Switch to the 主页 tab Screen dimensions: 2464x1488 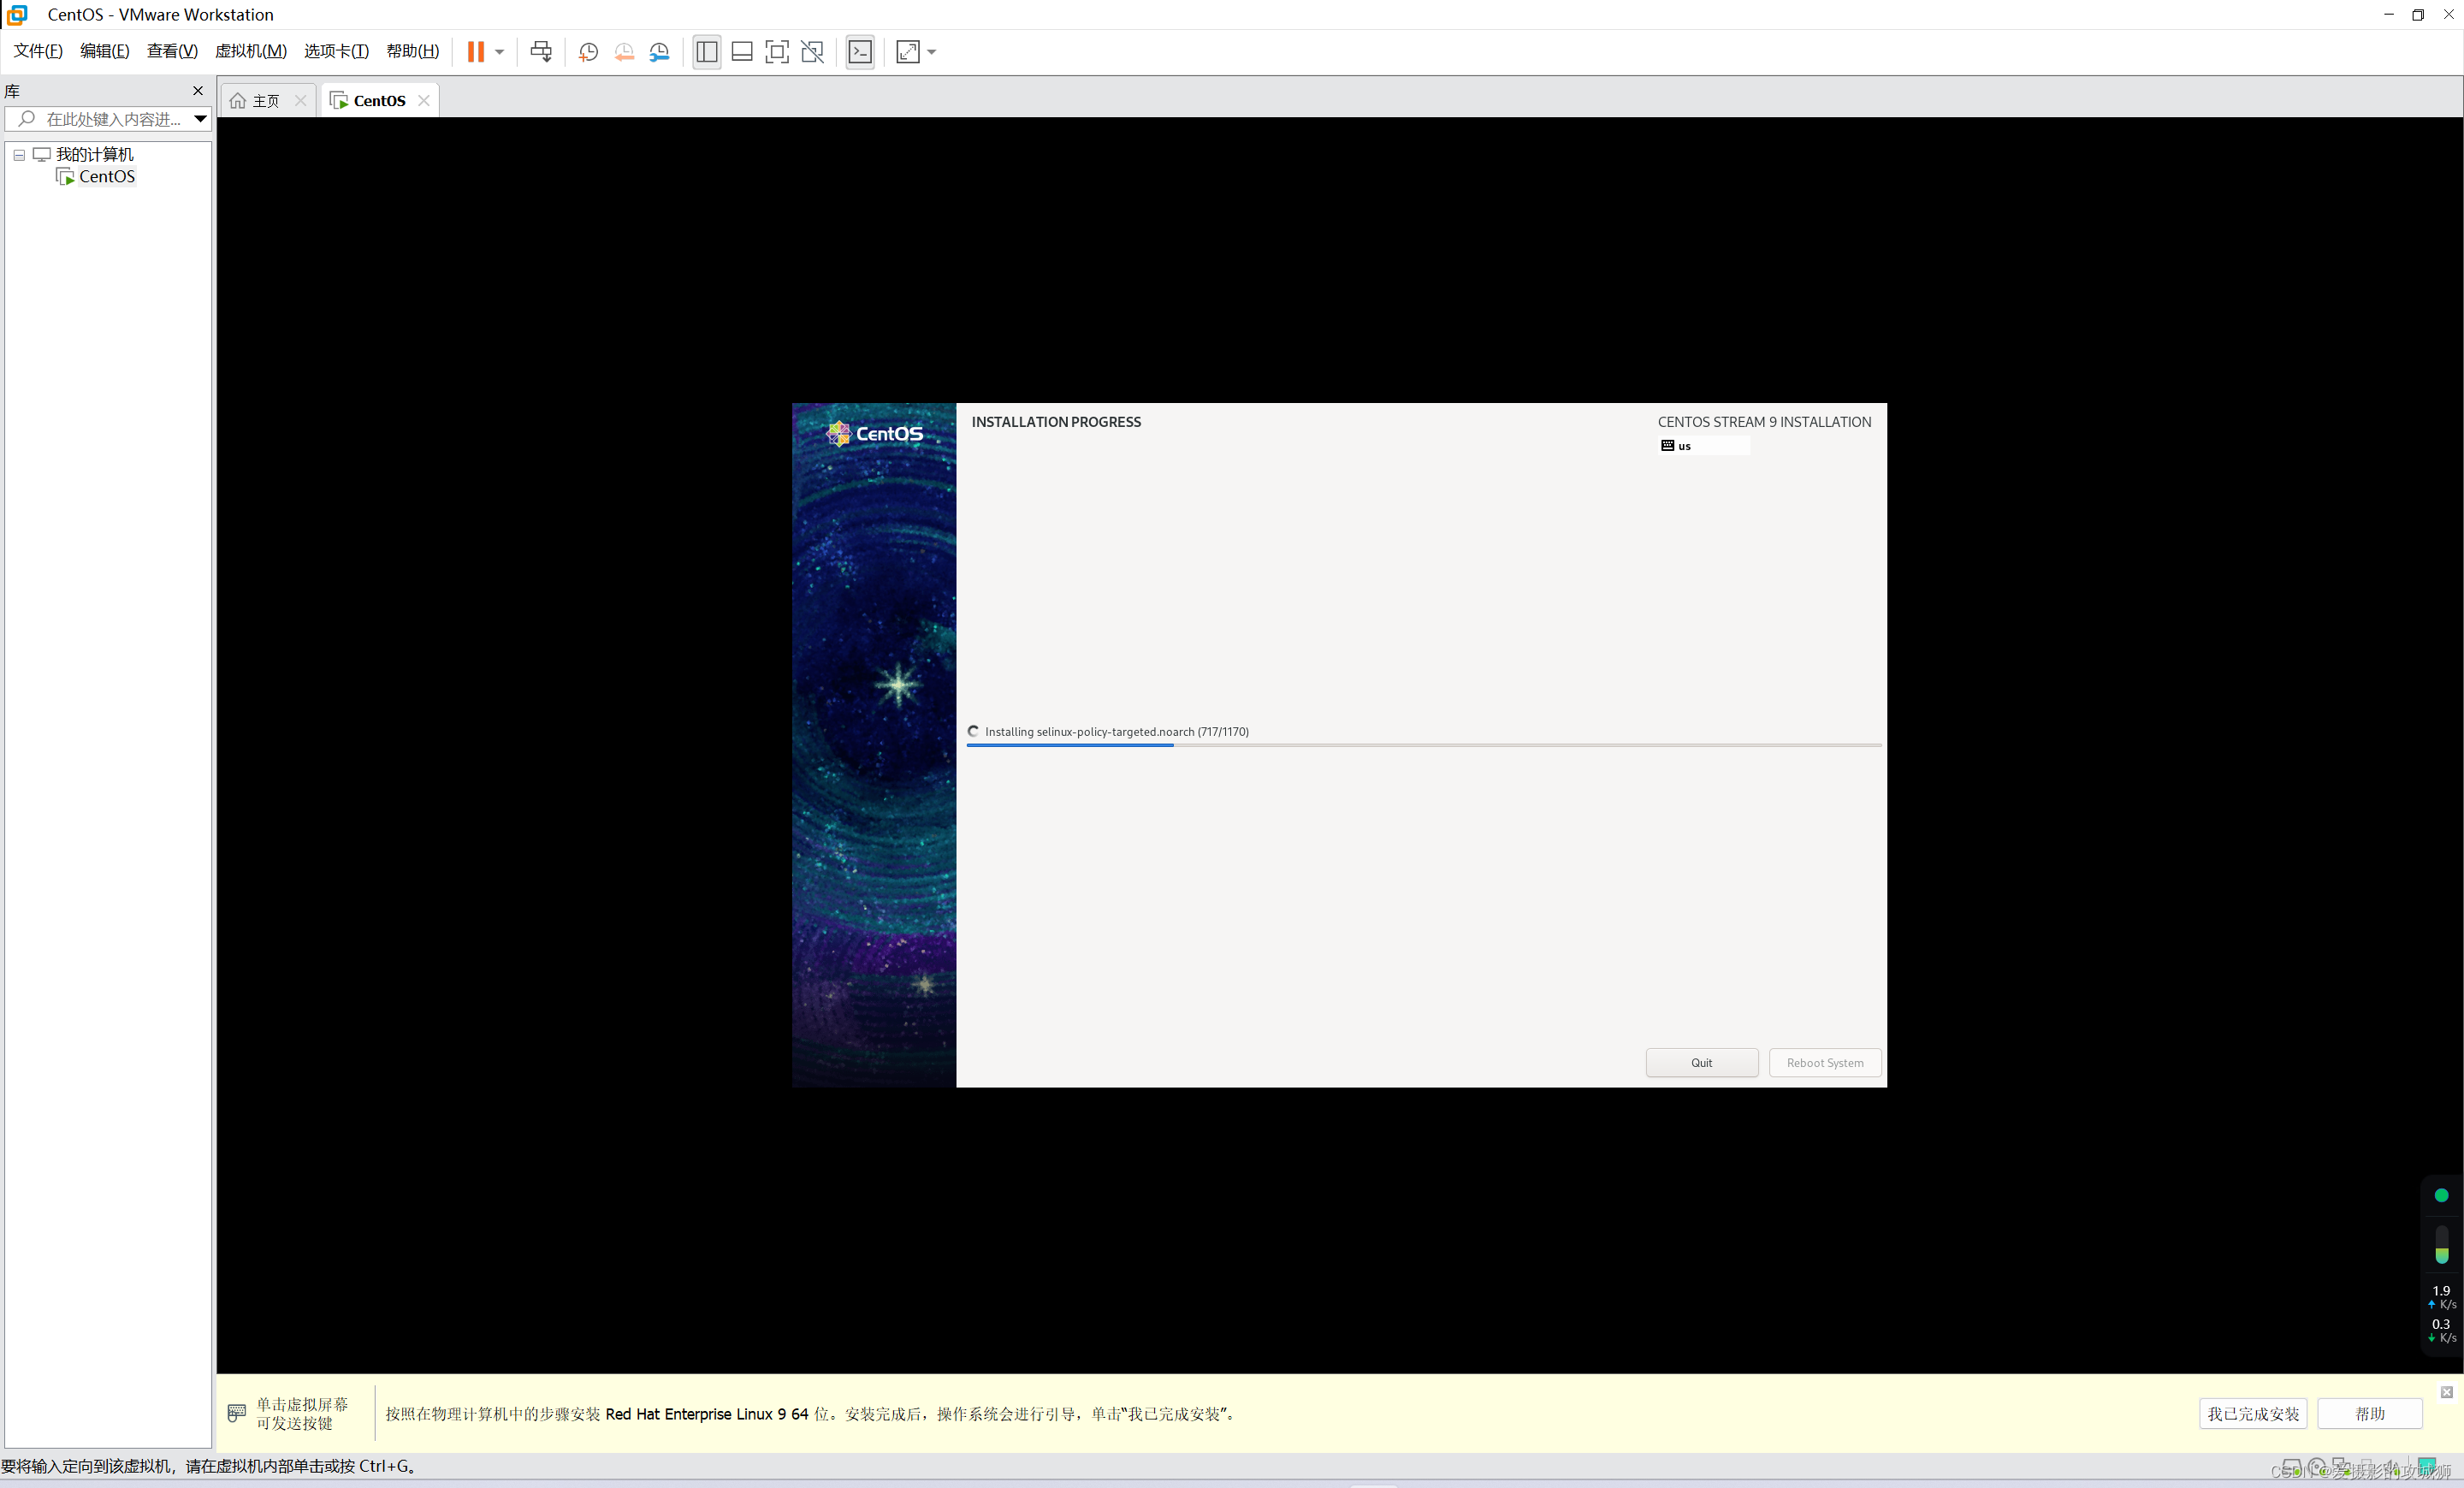(264, 101)
